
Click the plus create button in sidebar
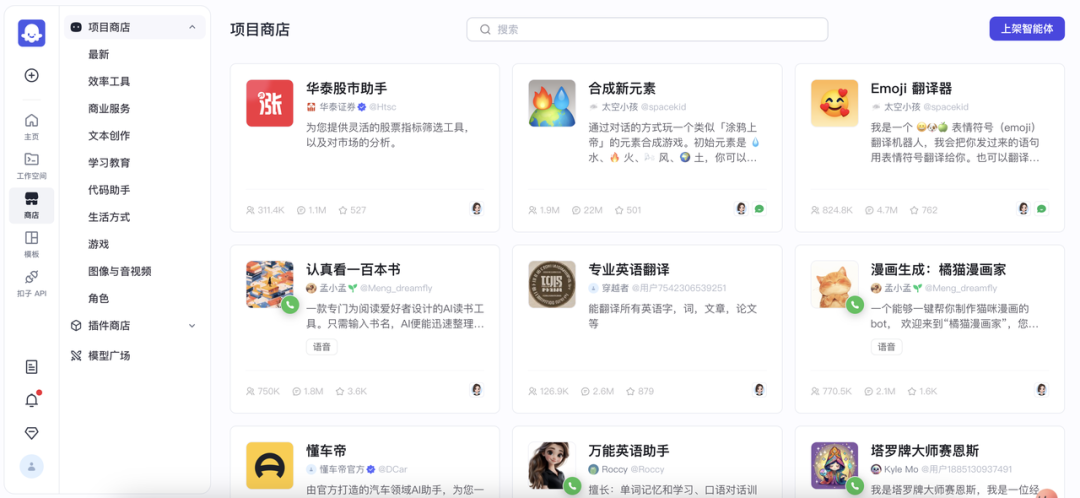[x=31, y=75]
